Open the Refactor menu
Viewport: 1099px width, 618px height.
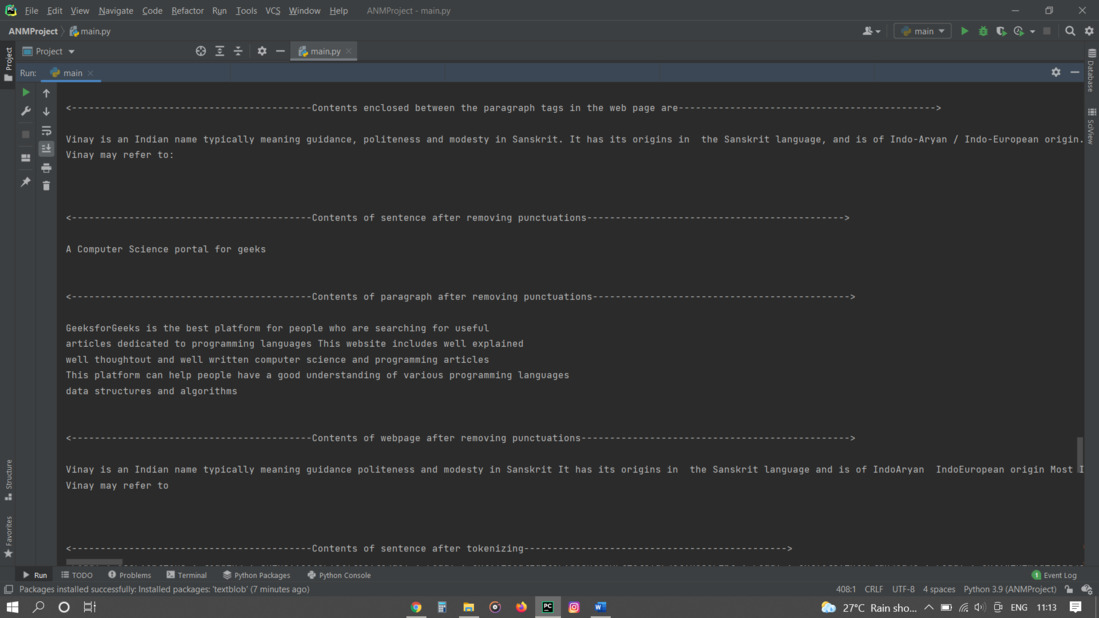187,11
